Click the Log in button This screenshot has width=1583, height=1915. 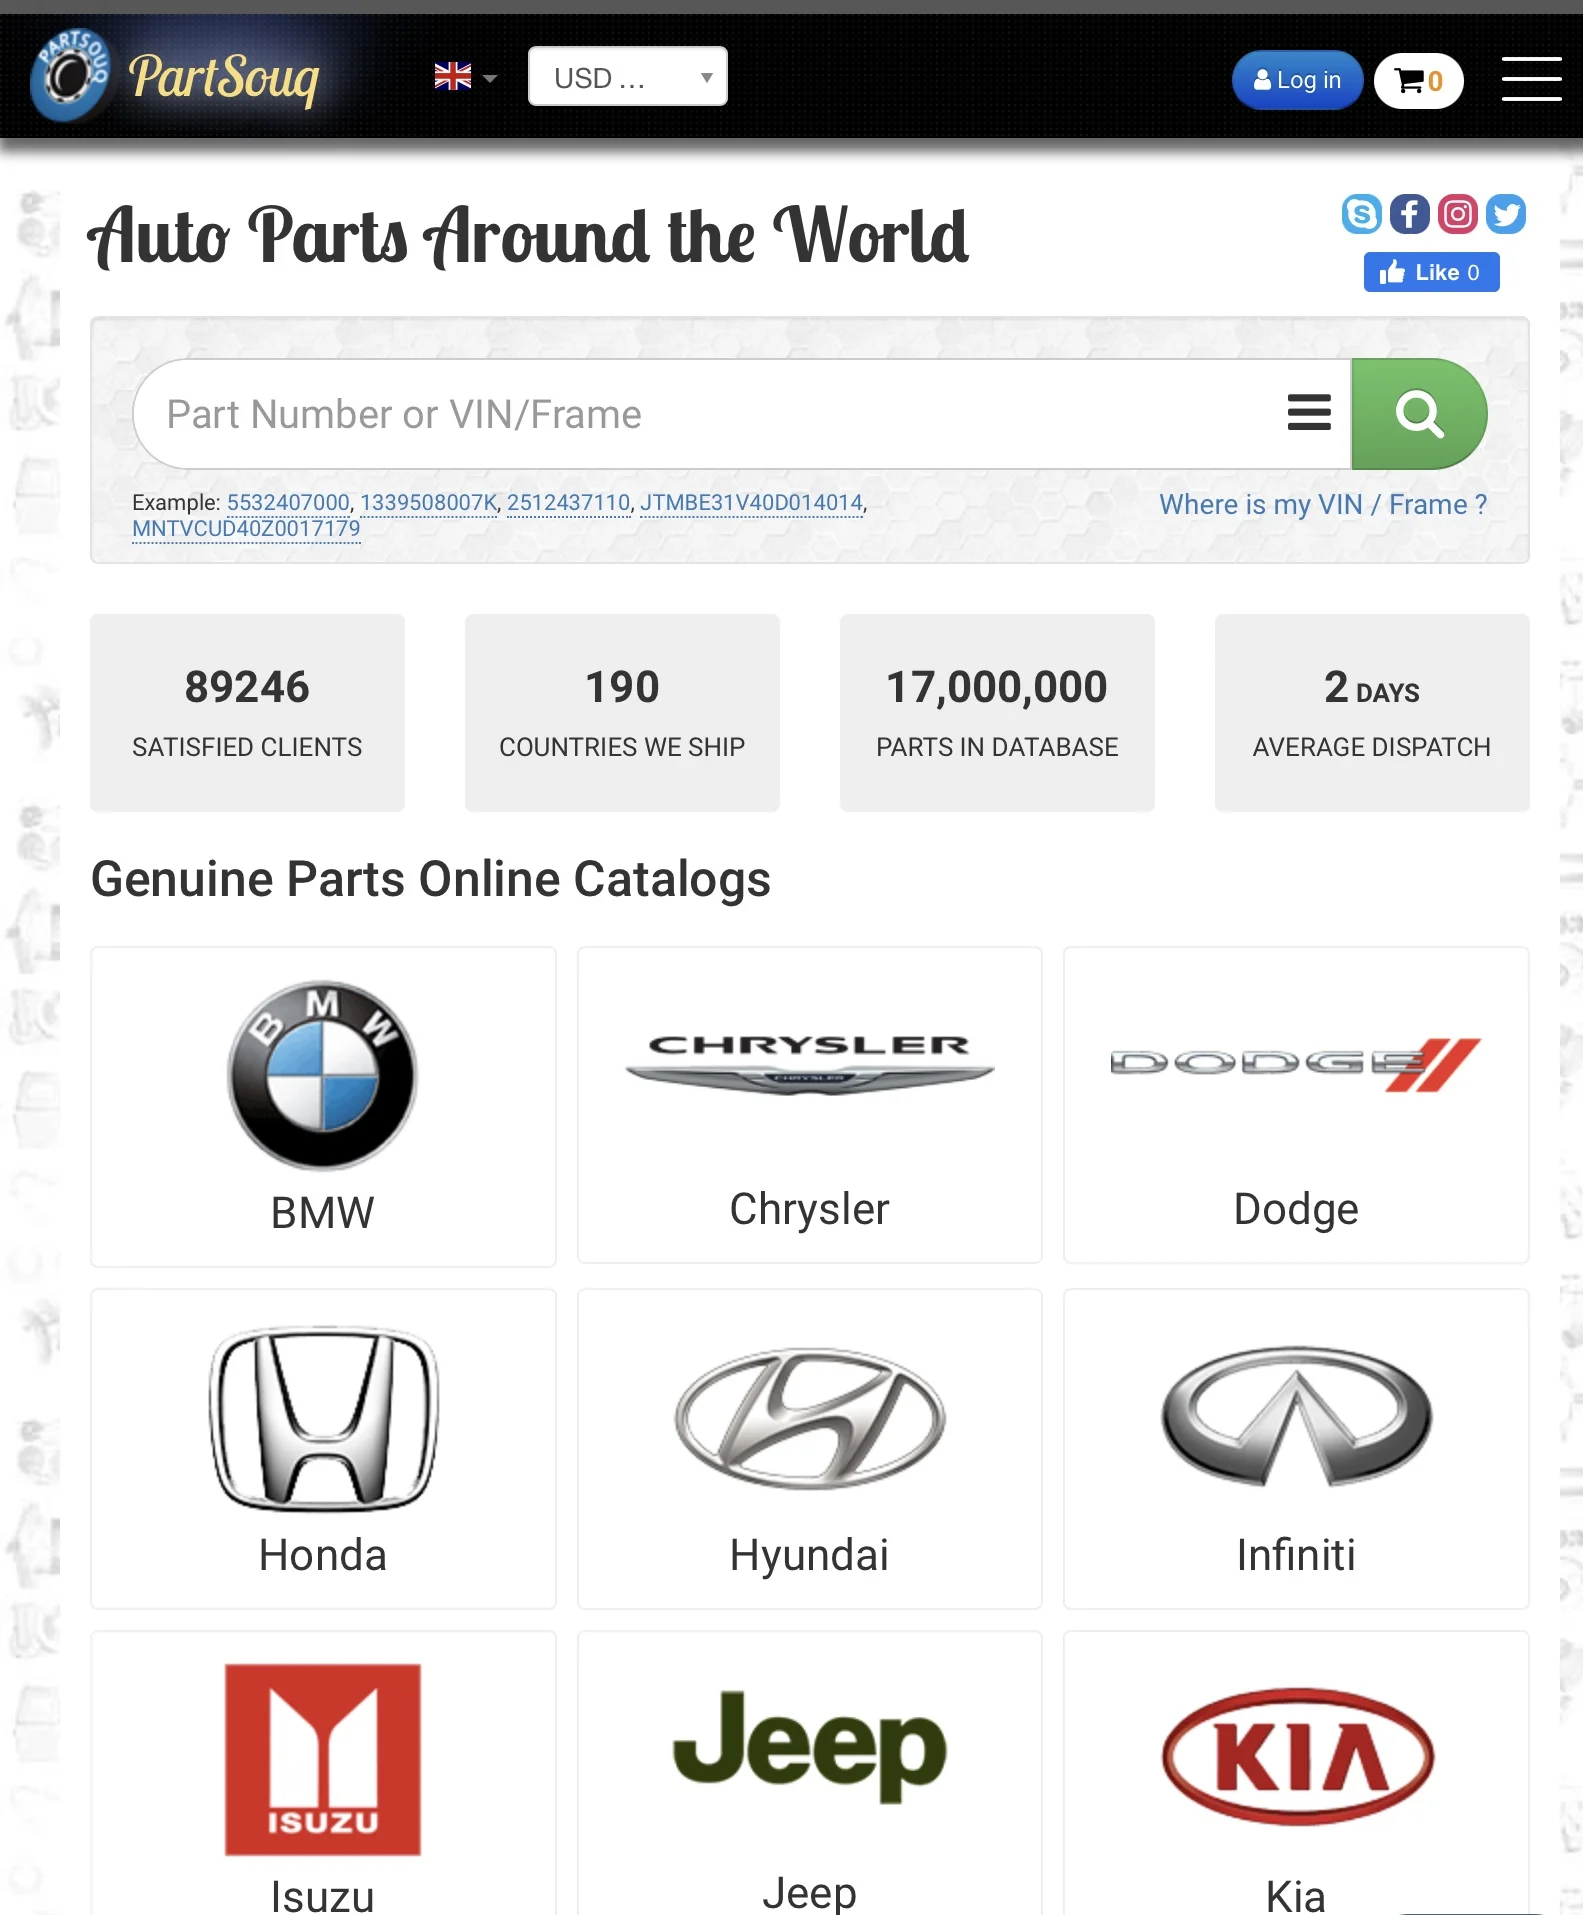(1297, 80)
